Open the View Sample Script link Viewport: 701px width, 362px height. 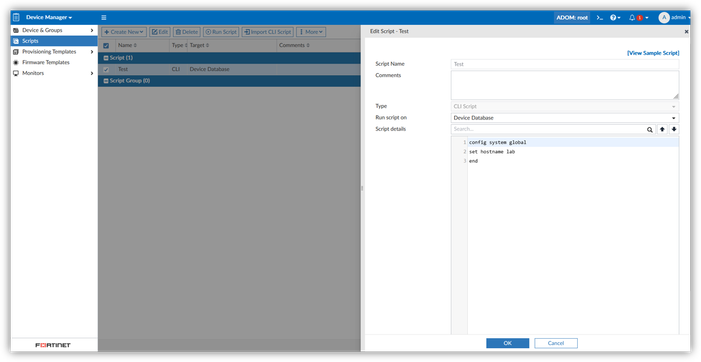tap(653, 53)
